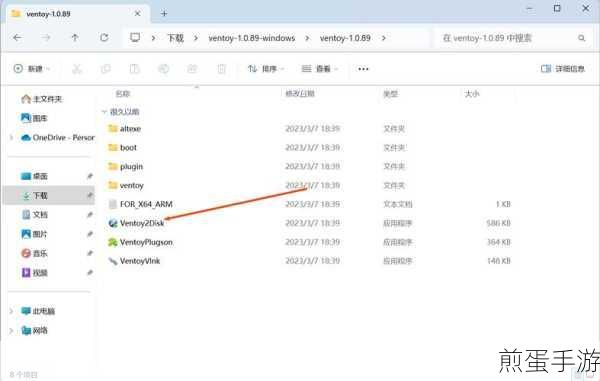Expand the 网络 Network chevron
The width and height of the screenshot is (600, 381).
[11, 331]
